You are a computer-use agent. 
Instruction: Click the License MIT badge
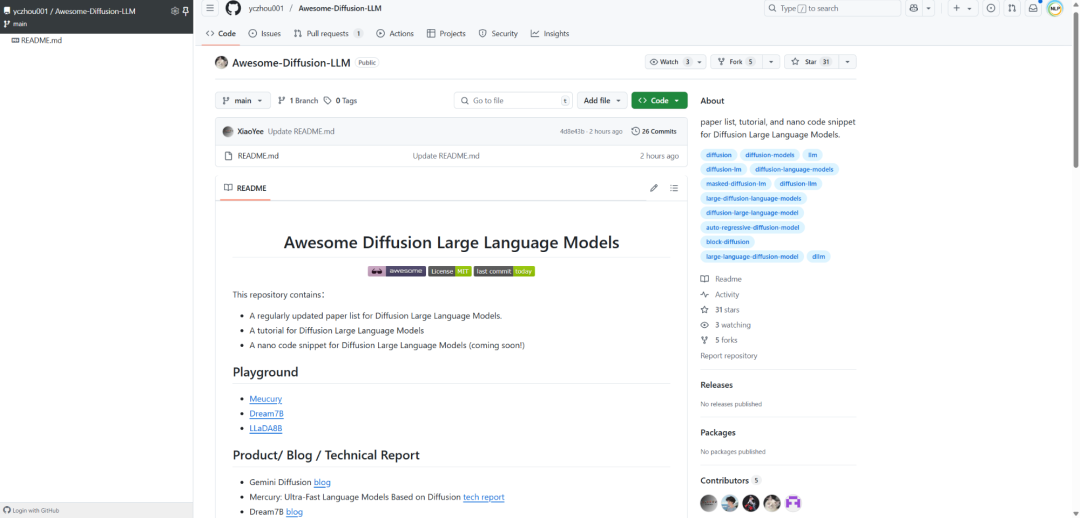click(449, 271)
